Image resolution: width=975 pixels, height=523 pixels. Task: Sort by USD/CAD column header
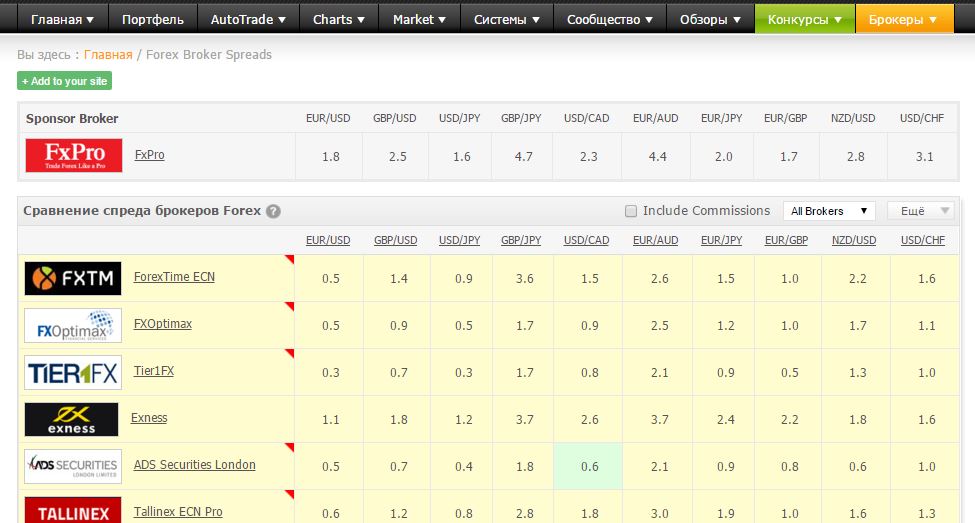pyautogui.click(x=586, y=241)
